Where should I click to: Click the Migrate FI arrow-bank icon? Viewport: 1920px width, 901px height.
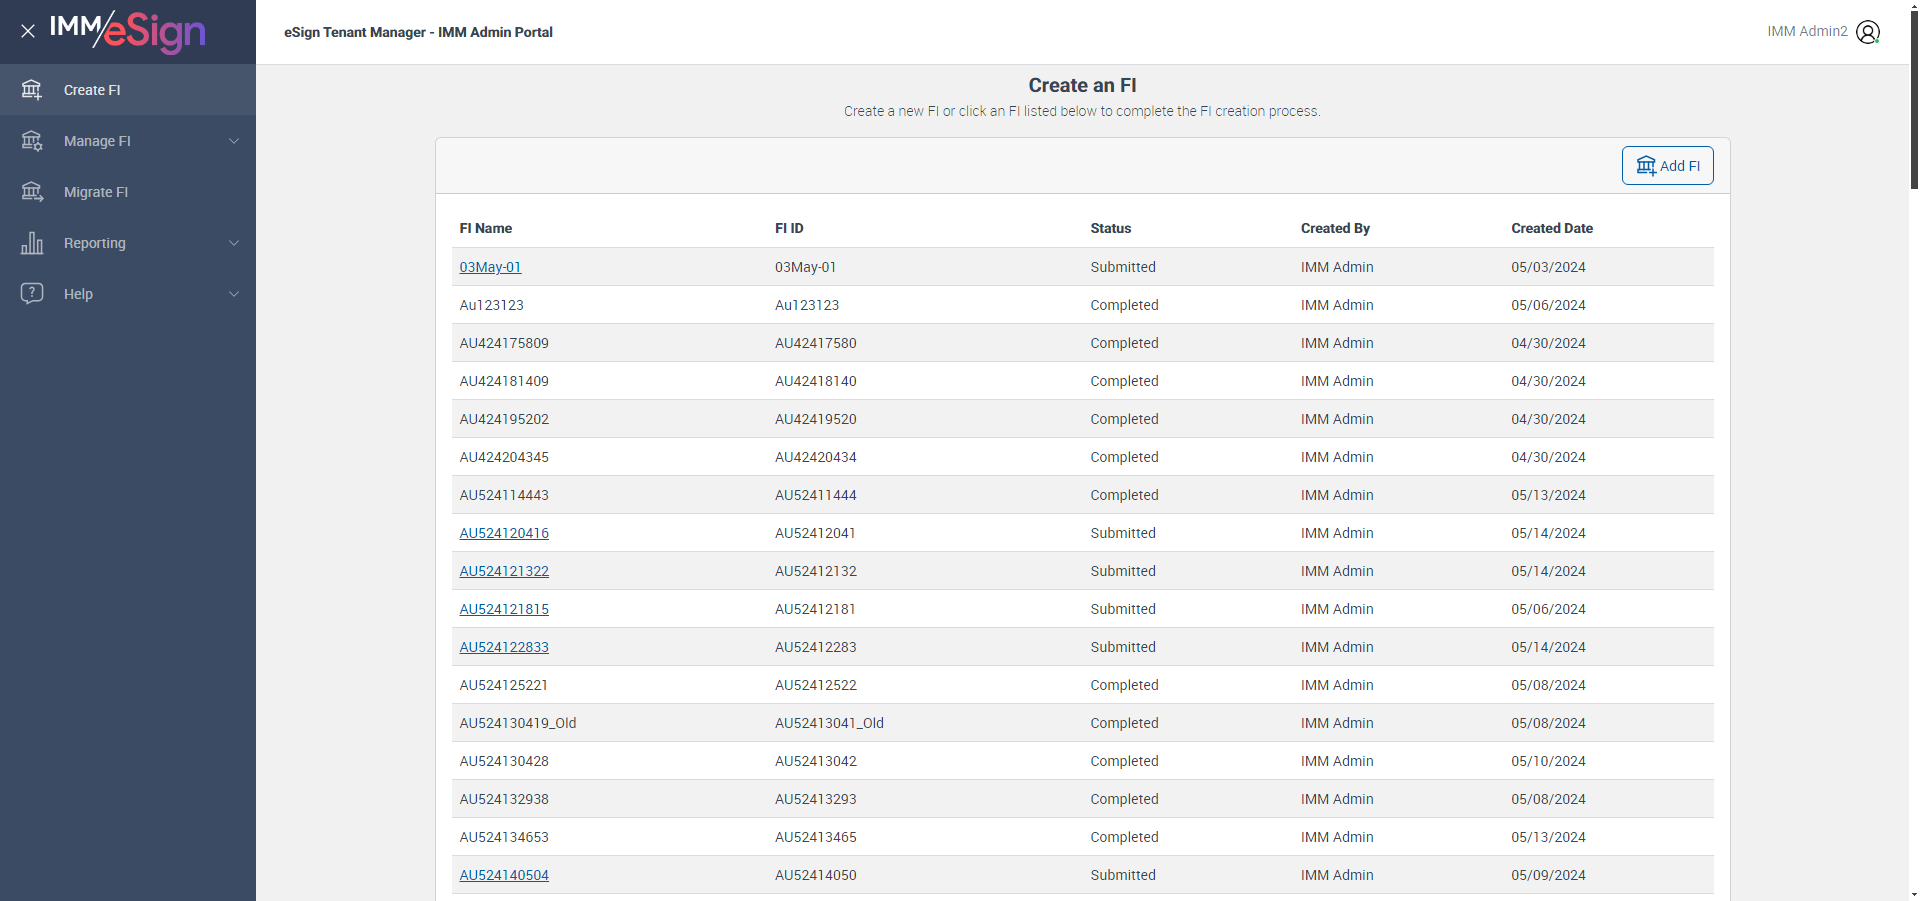[32, 192]
